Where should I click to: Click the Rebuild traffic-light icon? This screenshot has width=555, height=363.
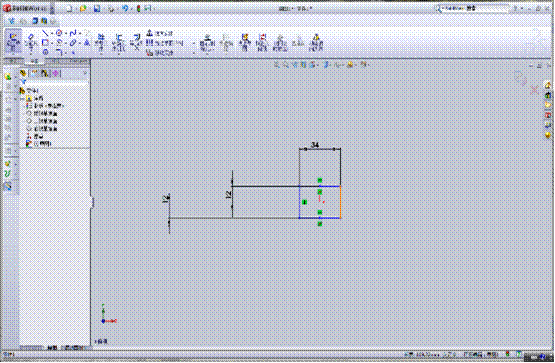tap(138, 8)
